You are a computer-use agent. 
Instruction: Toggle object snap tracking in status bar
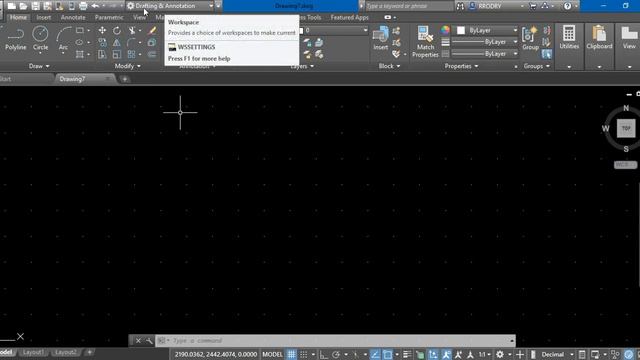[375, 354]
